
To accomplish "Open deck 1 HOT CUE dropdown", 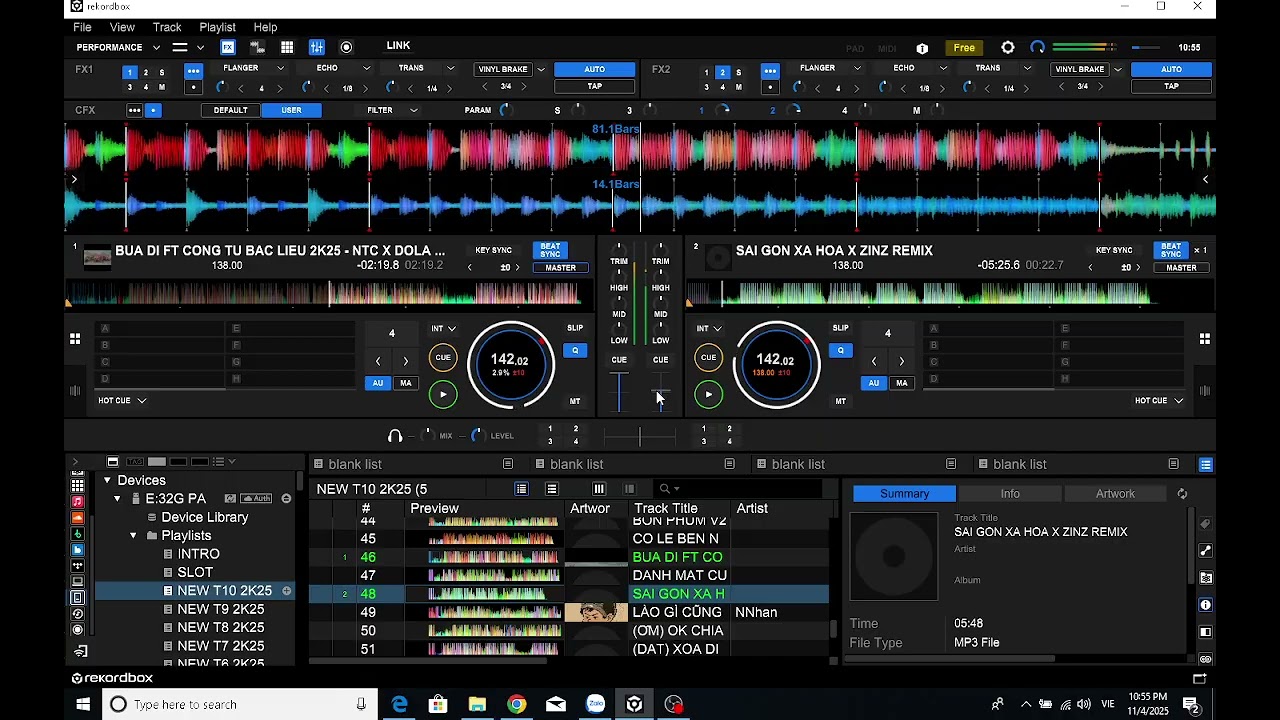I will (122, 401).
